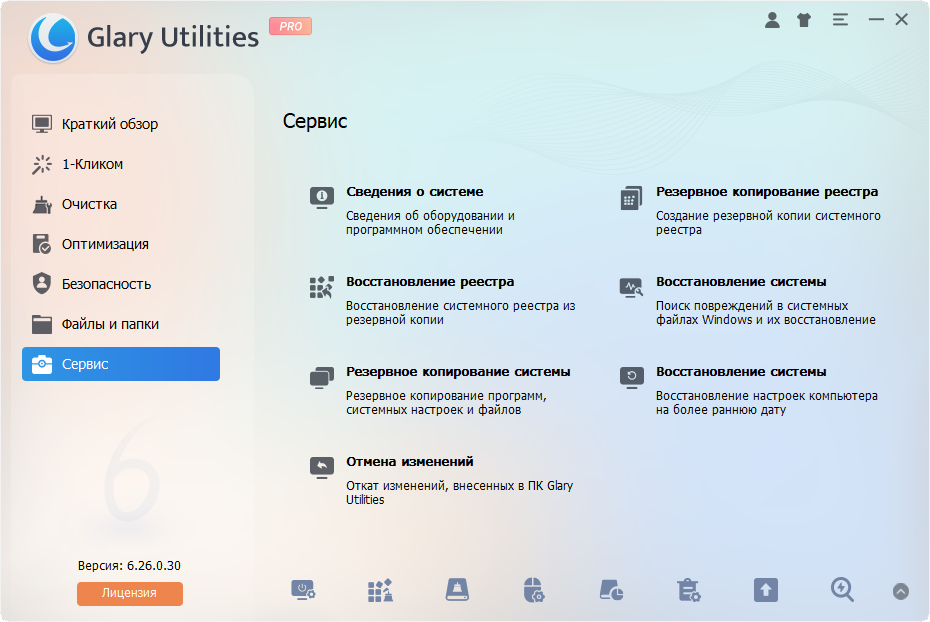Click the toolbox icon beside Сервис
The height and width of the screenshot is (622, 930).
pos(42,364)
